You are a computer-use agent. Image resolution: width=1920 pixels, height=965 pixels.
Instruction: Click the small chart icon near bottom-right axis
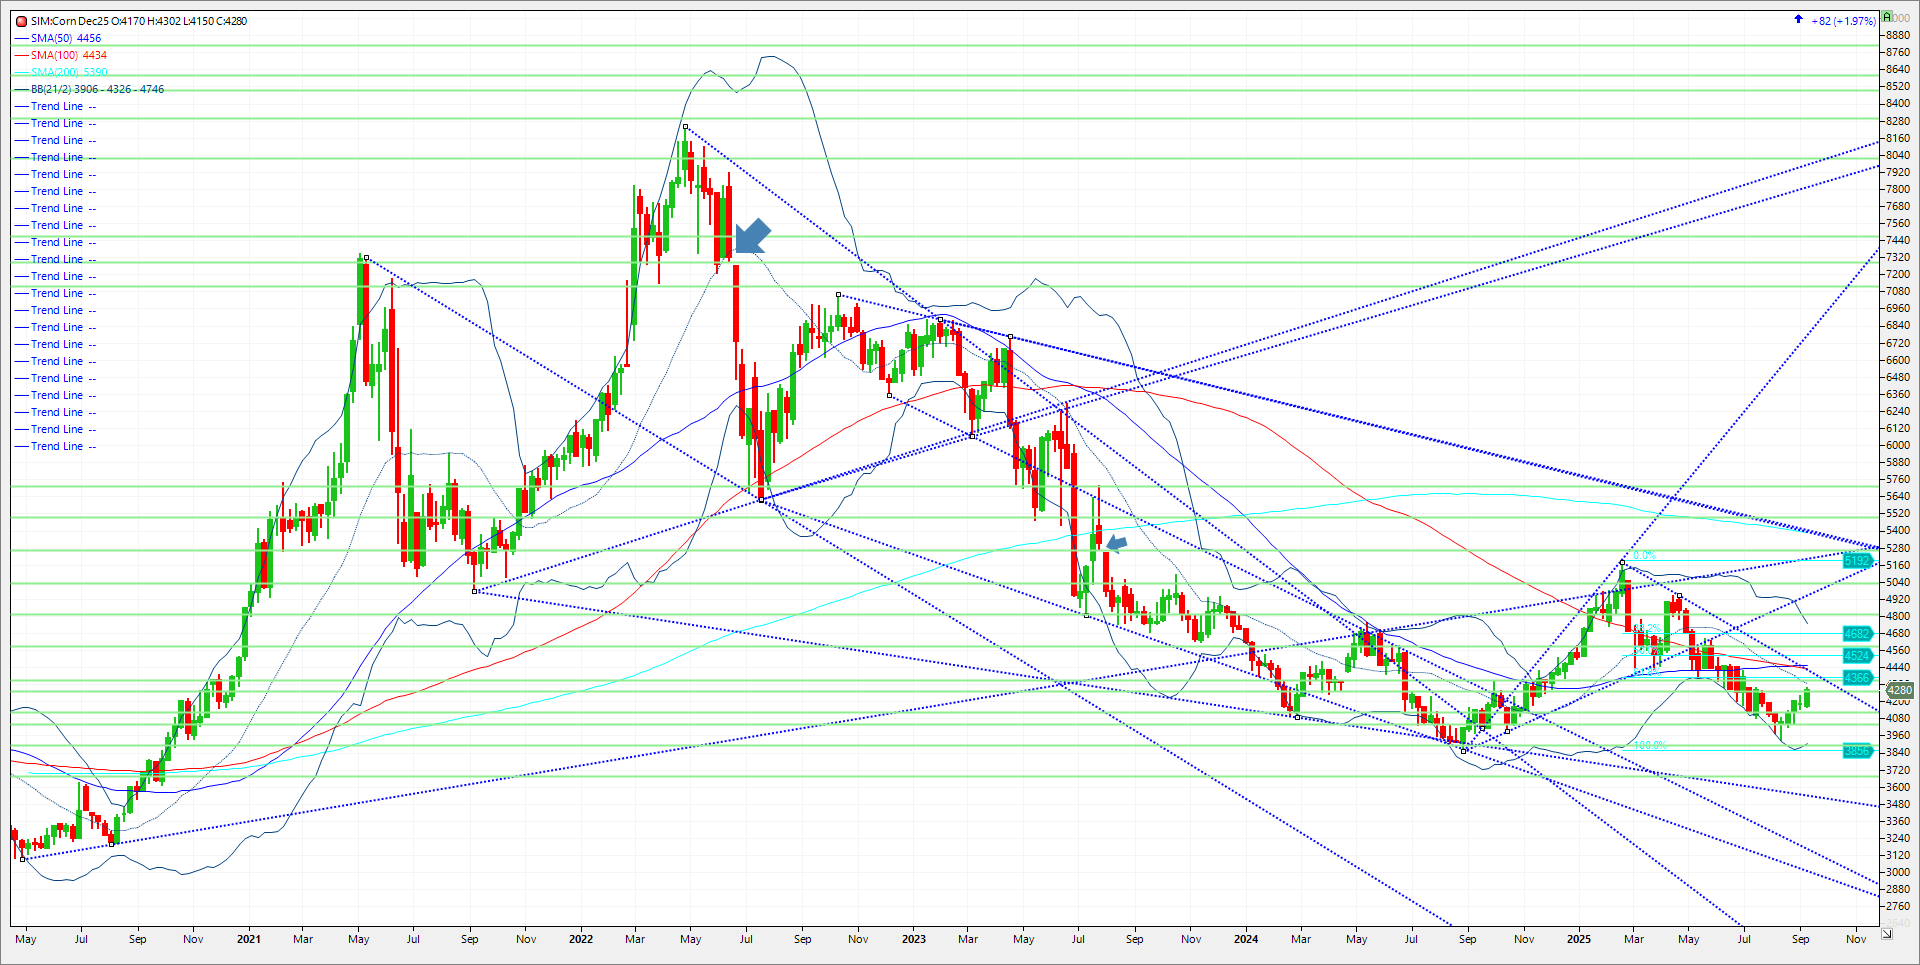1888,932
